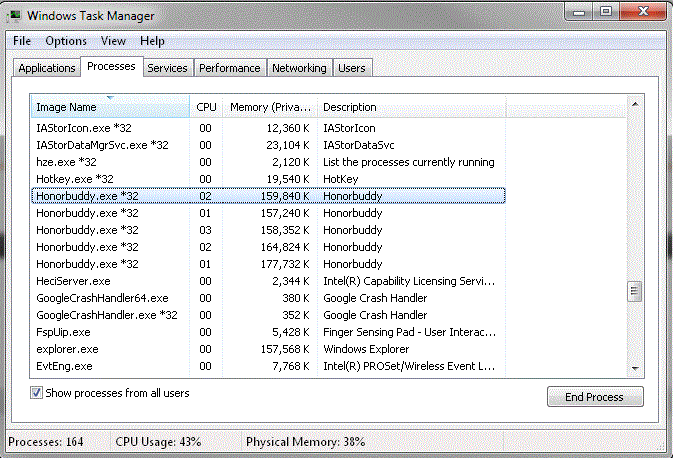Click the vertical scrollbar thumb
The width and height of the screenshot is (673, 458).
[634, 291]
